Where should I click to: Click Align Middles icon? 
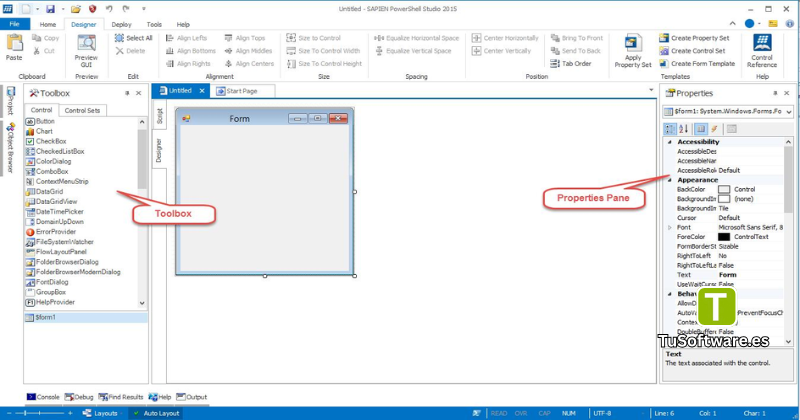click(x=229, y=51)
